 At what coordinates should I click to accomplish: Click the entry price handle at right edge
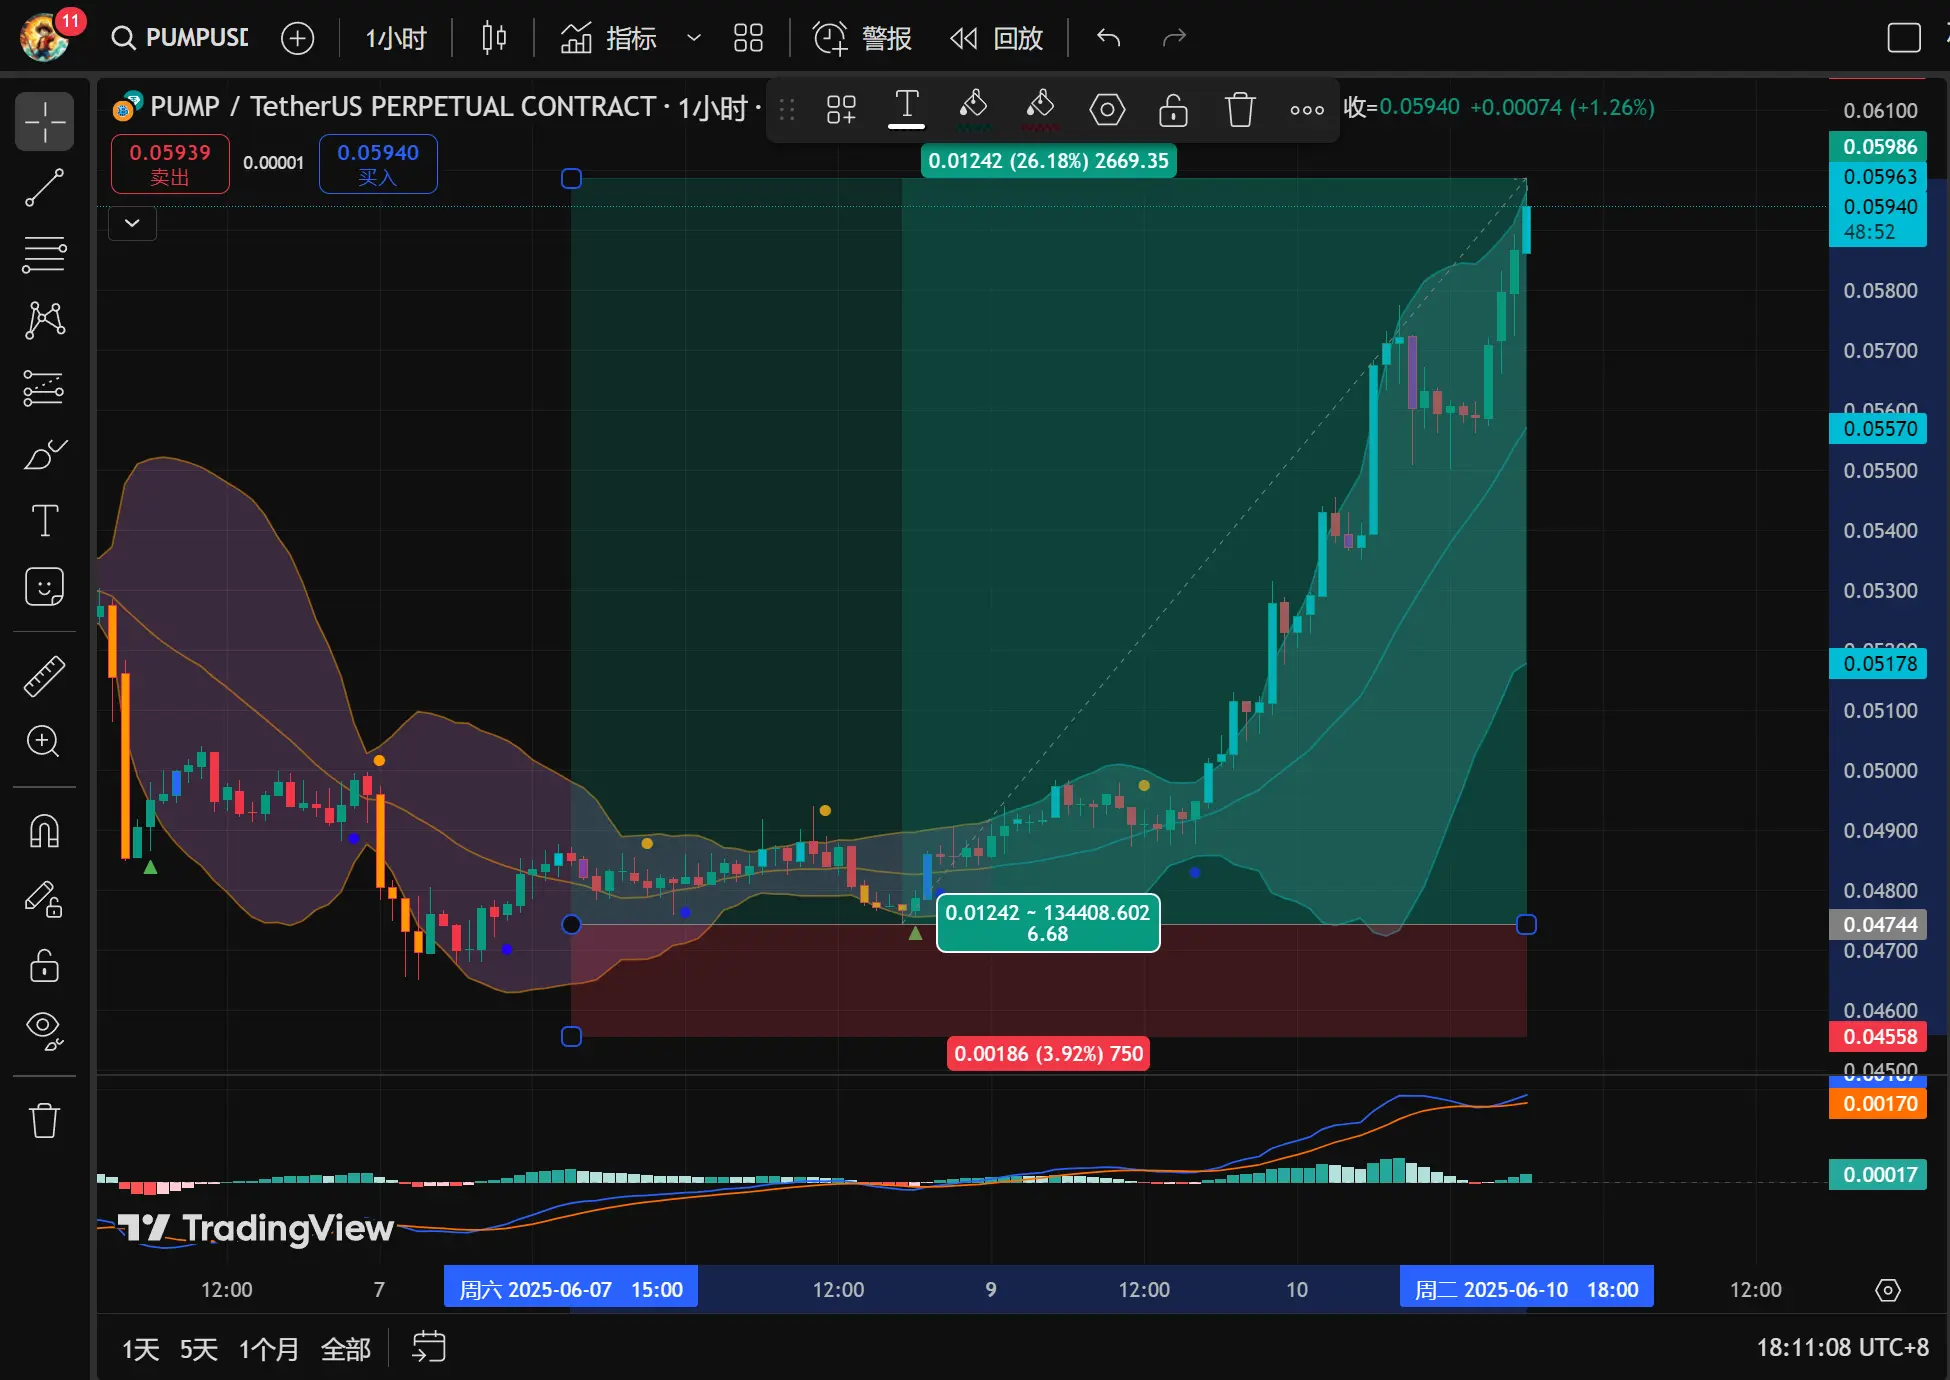[1526, 925]
